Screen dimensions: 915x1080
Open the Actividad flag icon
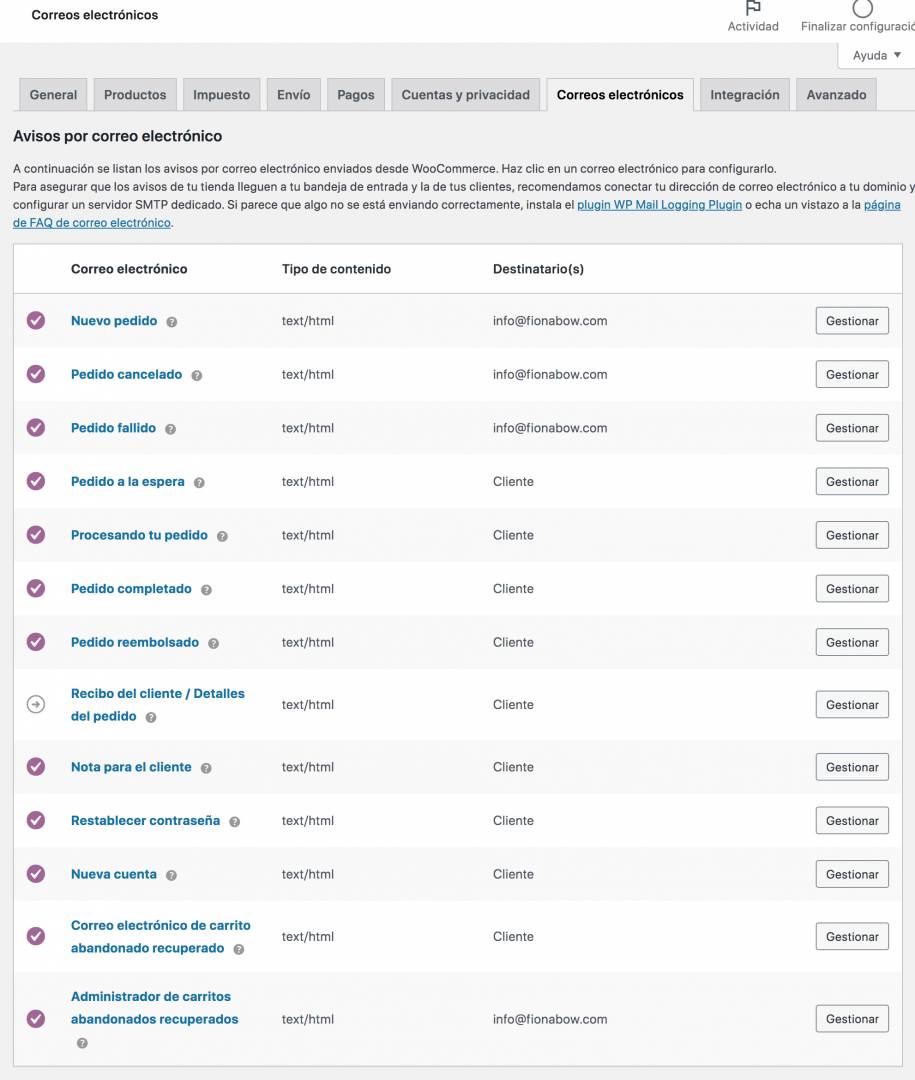(x=753, y=8)
